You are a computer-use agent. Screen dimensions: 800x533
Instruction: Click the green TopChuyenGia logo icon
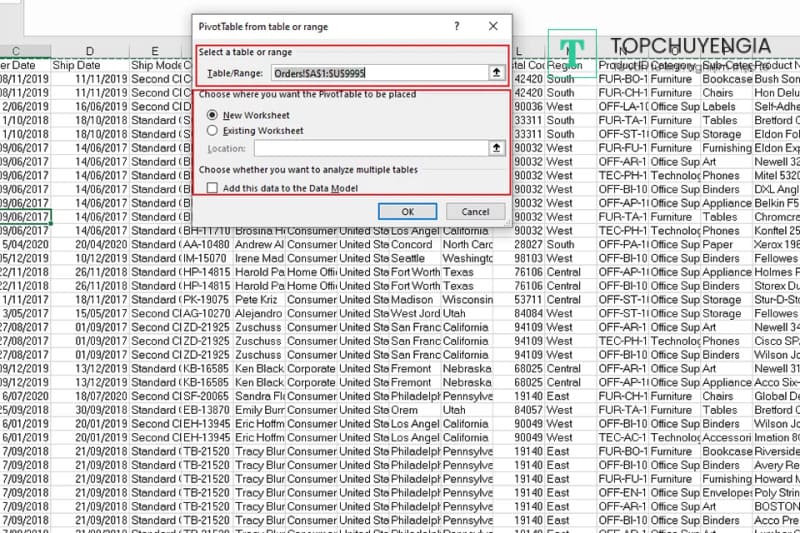572,51
